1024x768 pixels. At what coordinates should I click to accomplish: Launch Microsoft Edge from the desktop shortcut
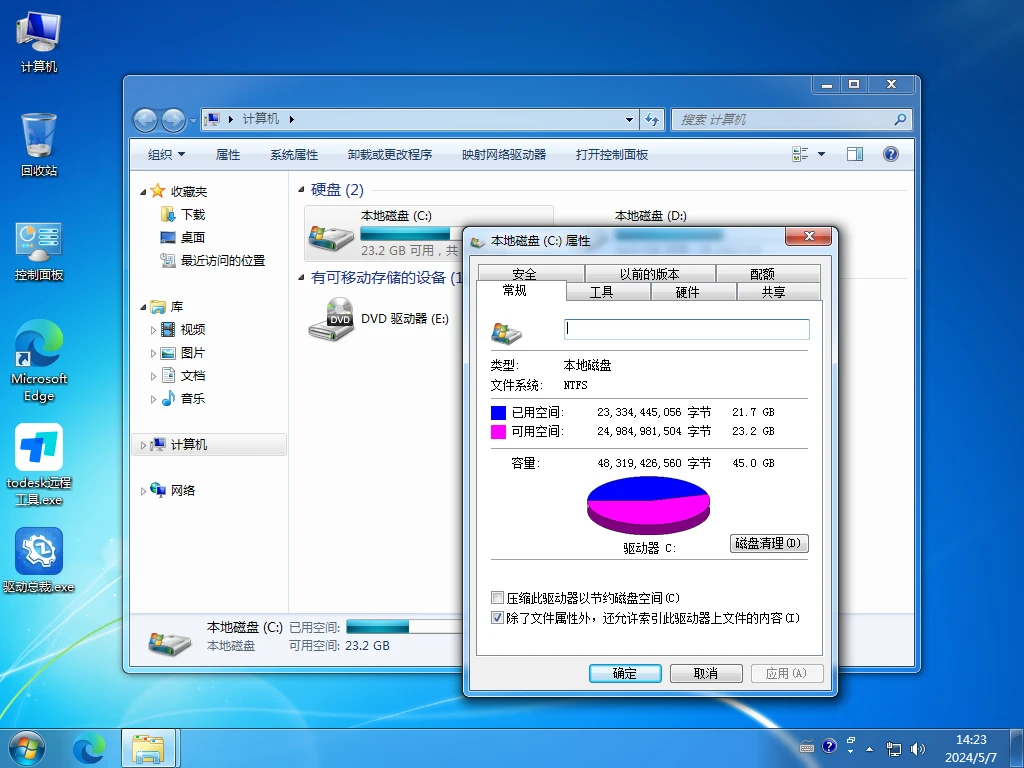tap(39, 360)
